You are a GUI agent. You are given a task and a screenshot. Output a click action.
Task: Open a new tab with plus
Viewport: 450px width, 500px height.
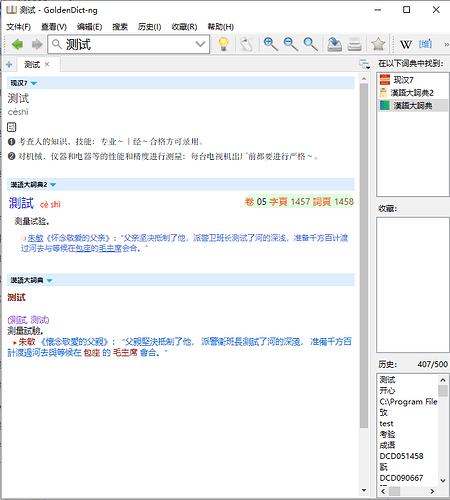(9, 64)
